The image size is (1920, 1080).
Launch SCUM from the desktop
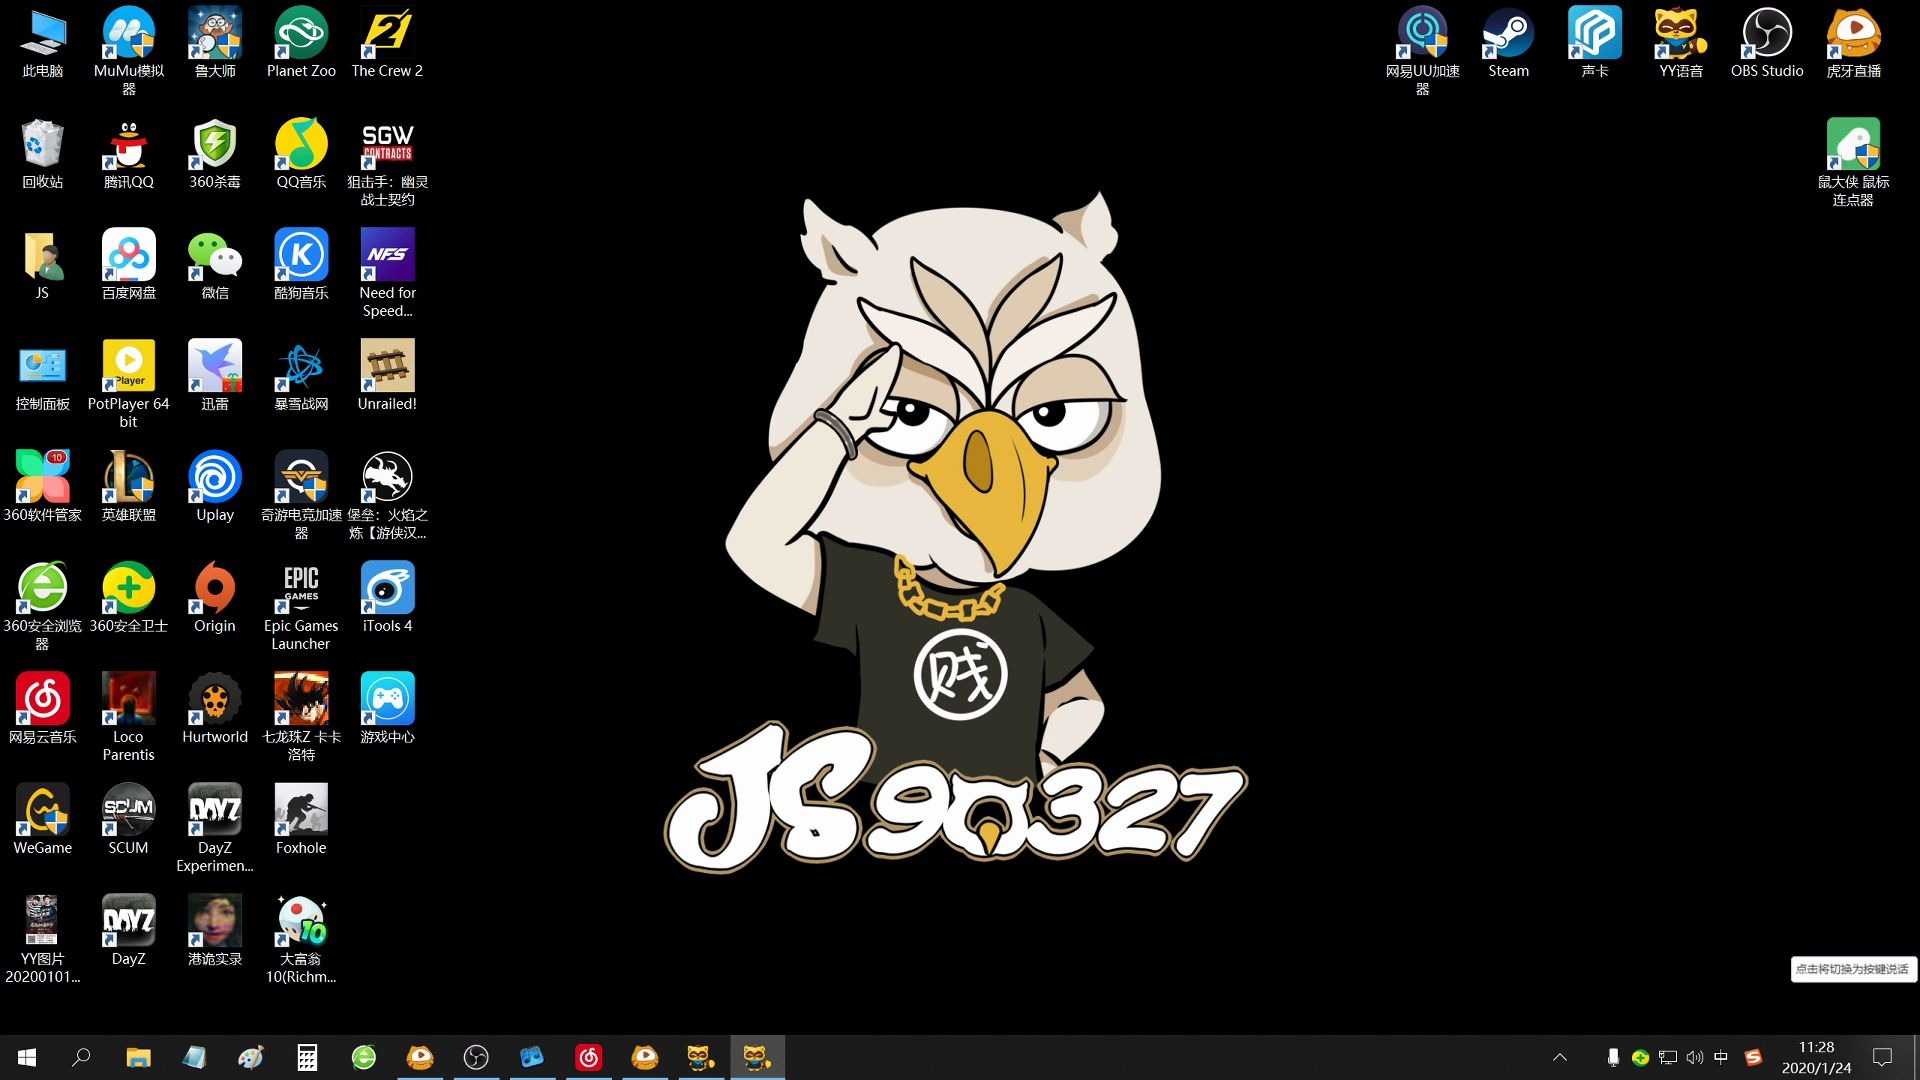128,810
